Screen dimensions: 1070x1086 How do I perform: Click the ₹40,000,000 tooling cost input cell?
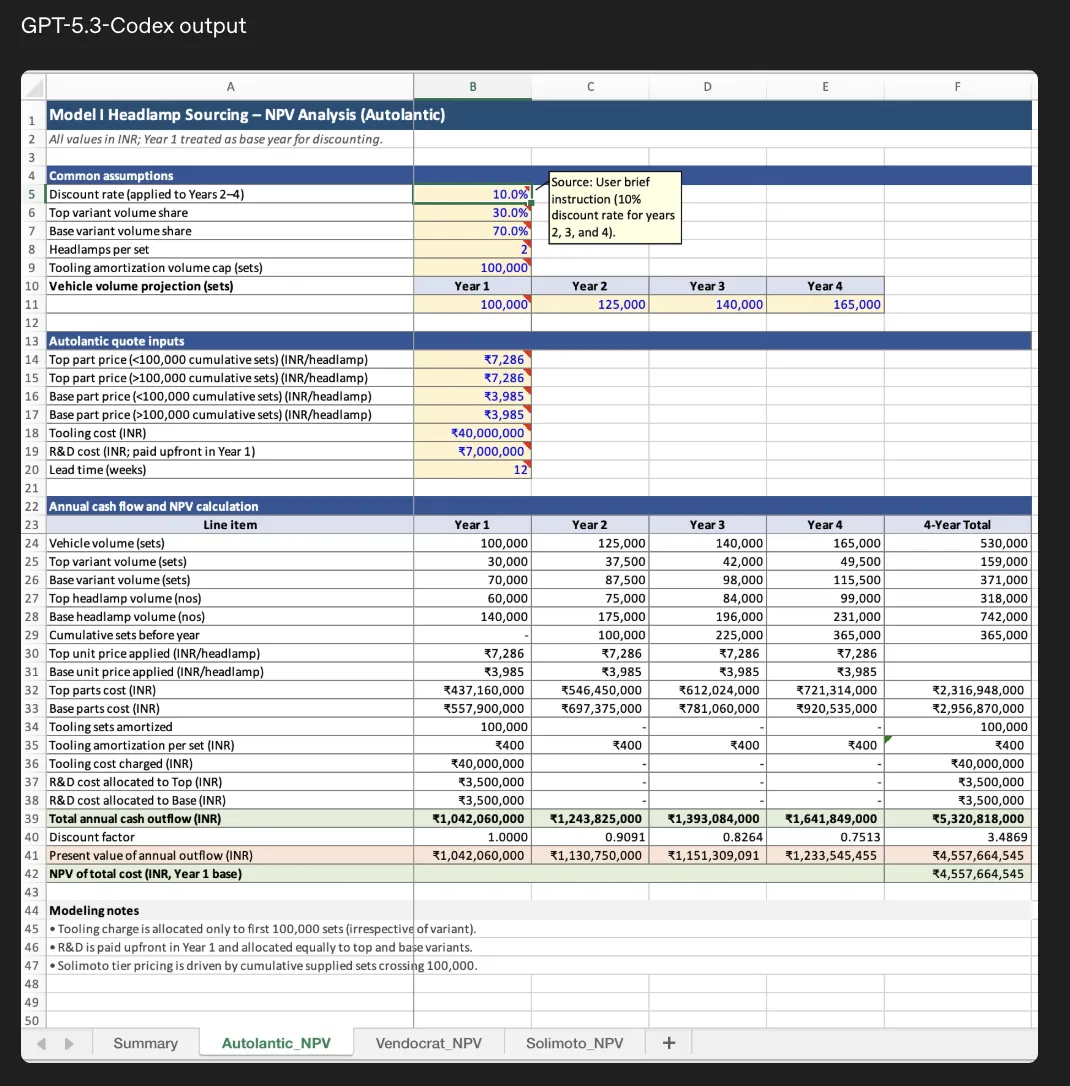point(472,433)
